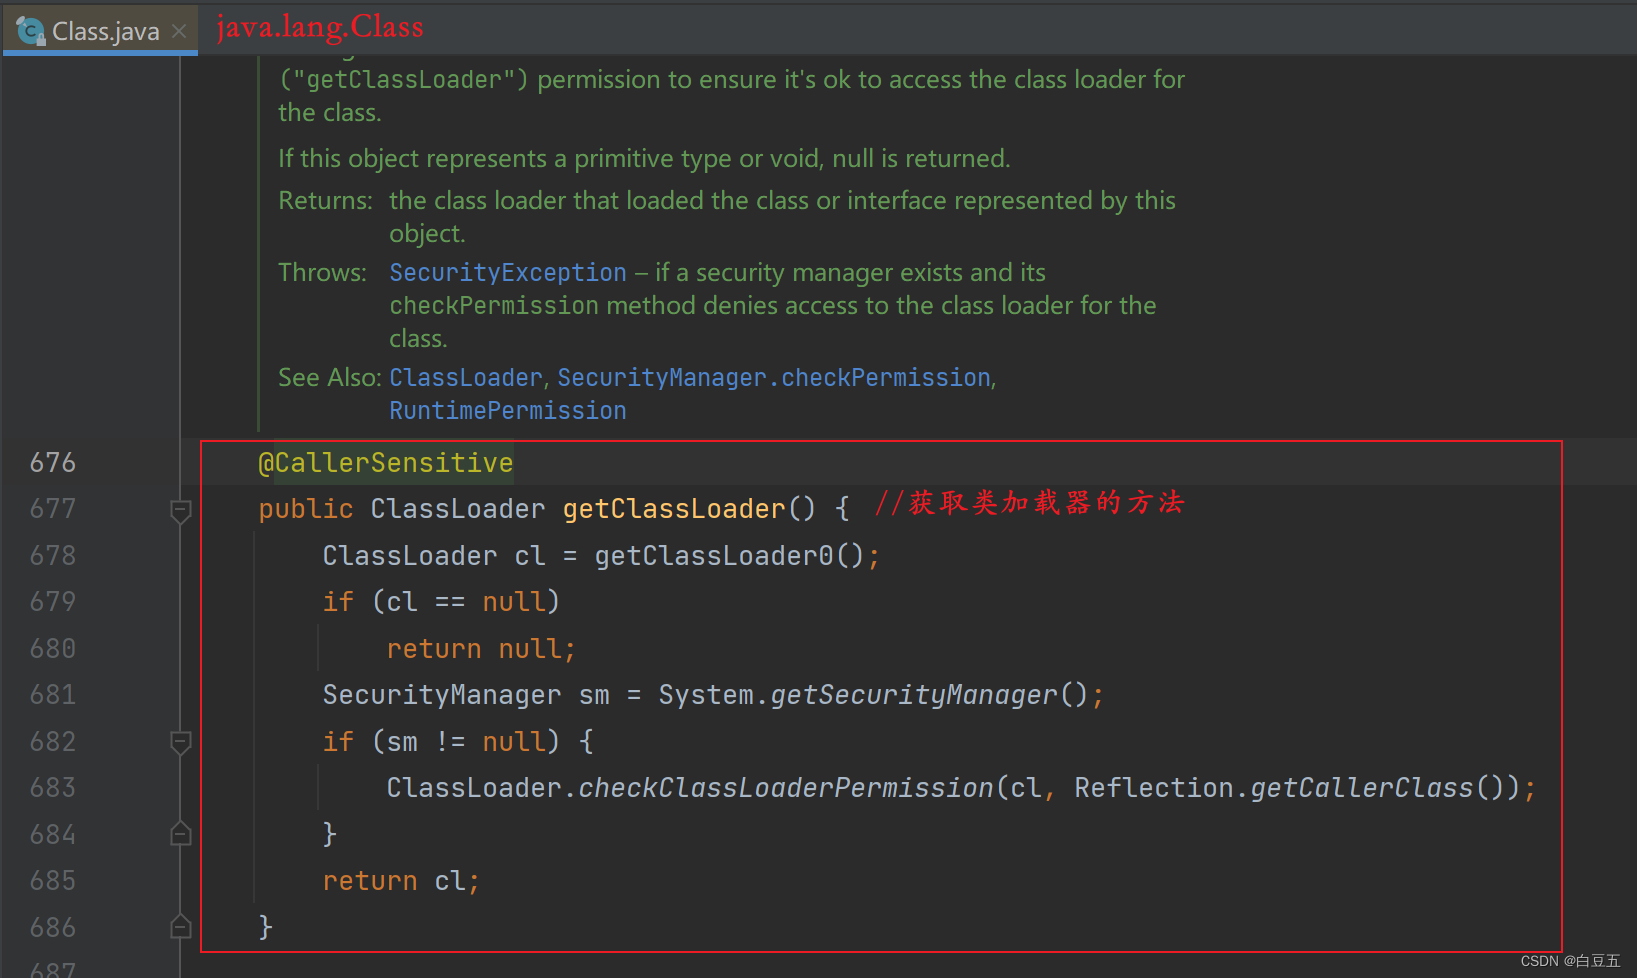
Task: Click the checkClassLoaderPermission method call
Action: [786, 788]
